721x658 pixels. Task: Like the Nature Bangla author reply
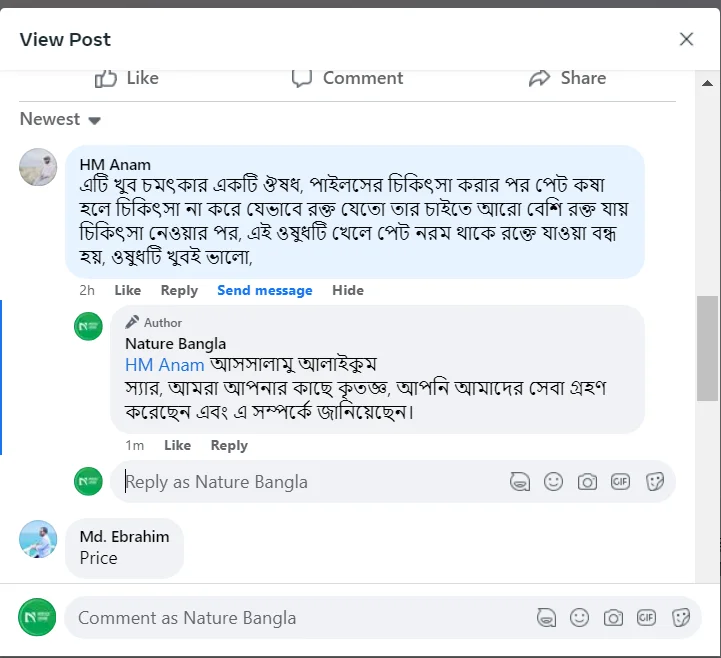tap(177, 445)
